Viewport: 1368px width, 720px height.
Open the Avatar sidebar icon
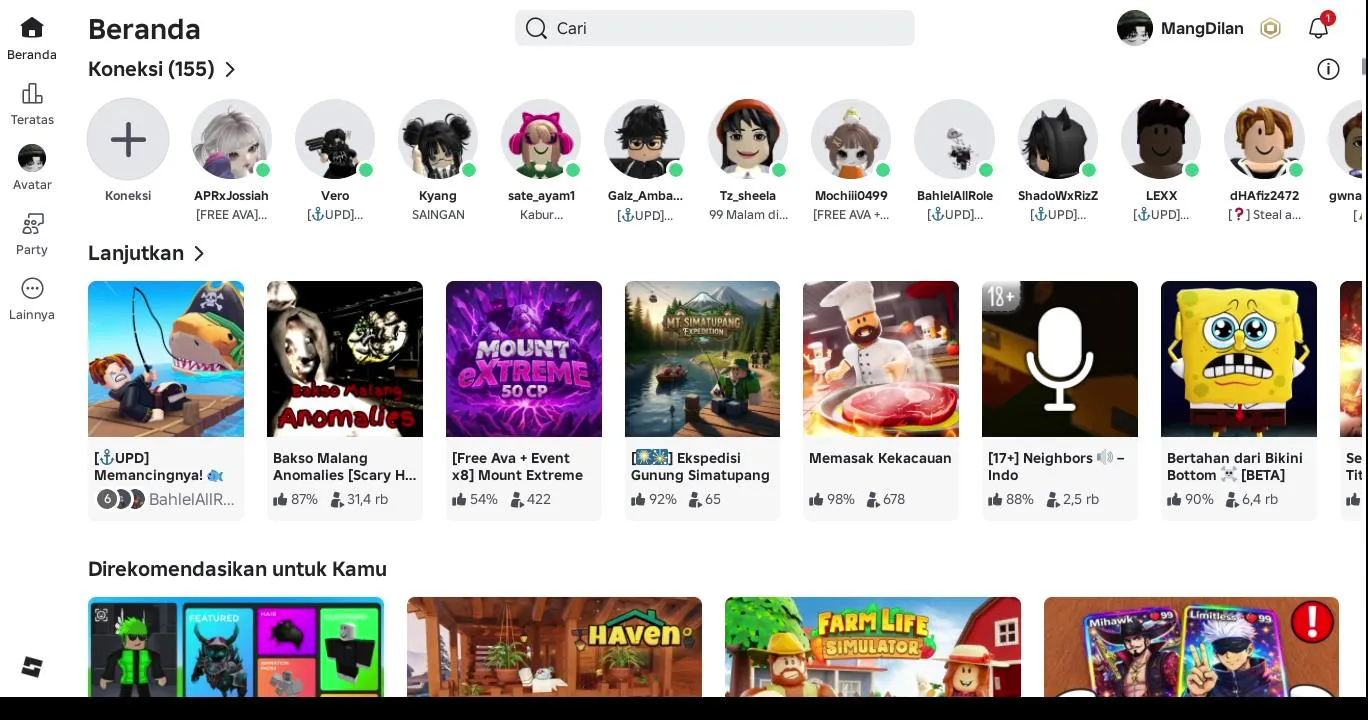(x=32, y=158)
